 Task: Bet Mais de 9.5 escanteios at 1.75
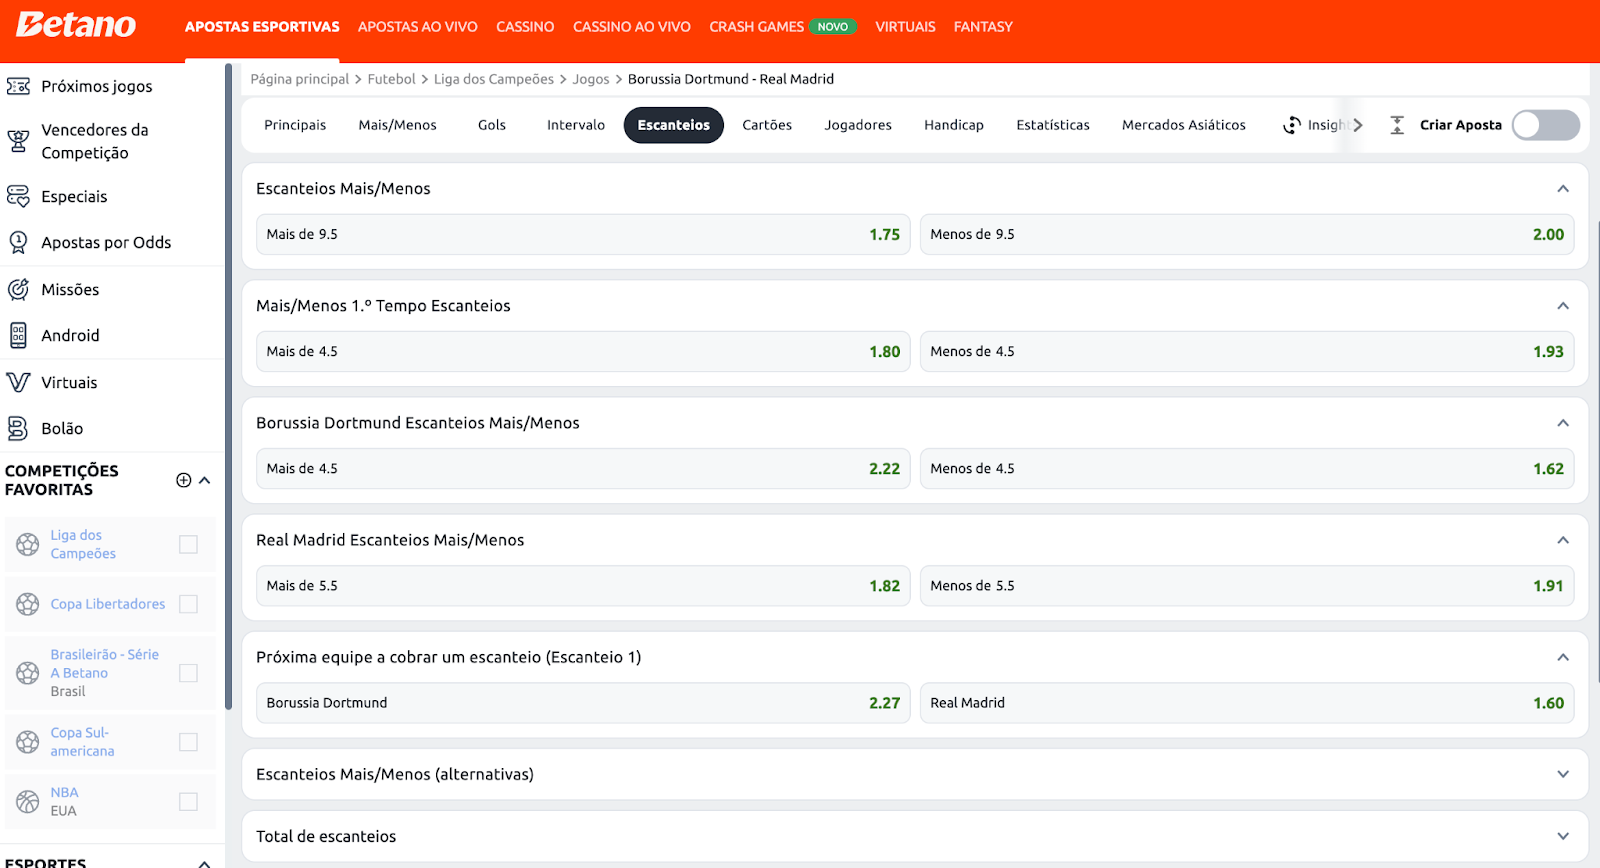(583, 234)
